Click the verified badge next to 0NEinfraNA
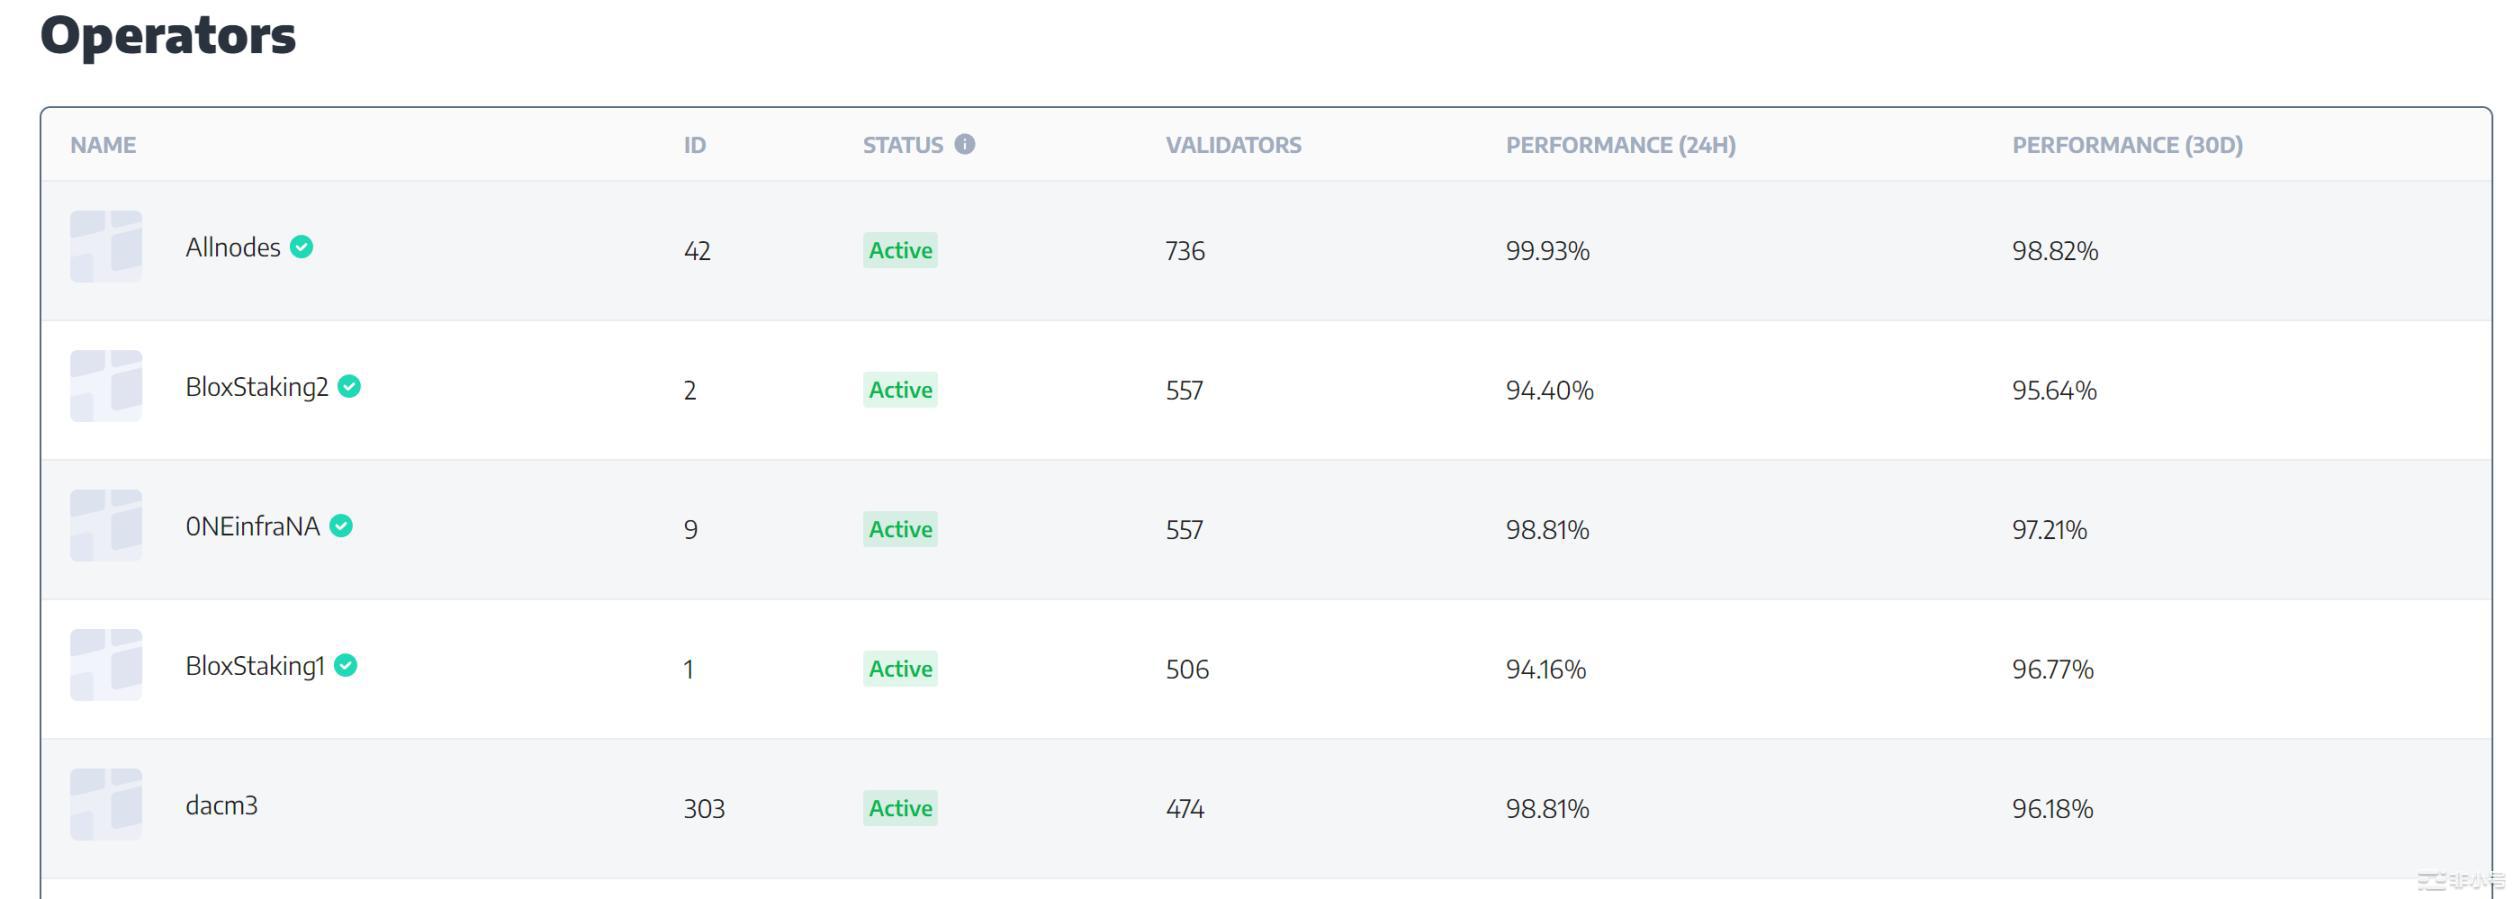2514x899 pixels. point(341,525)
